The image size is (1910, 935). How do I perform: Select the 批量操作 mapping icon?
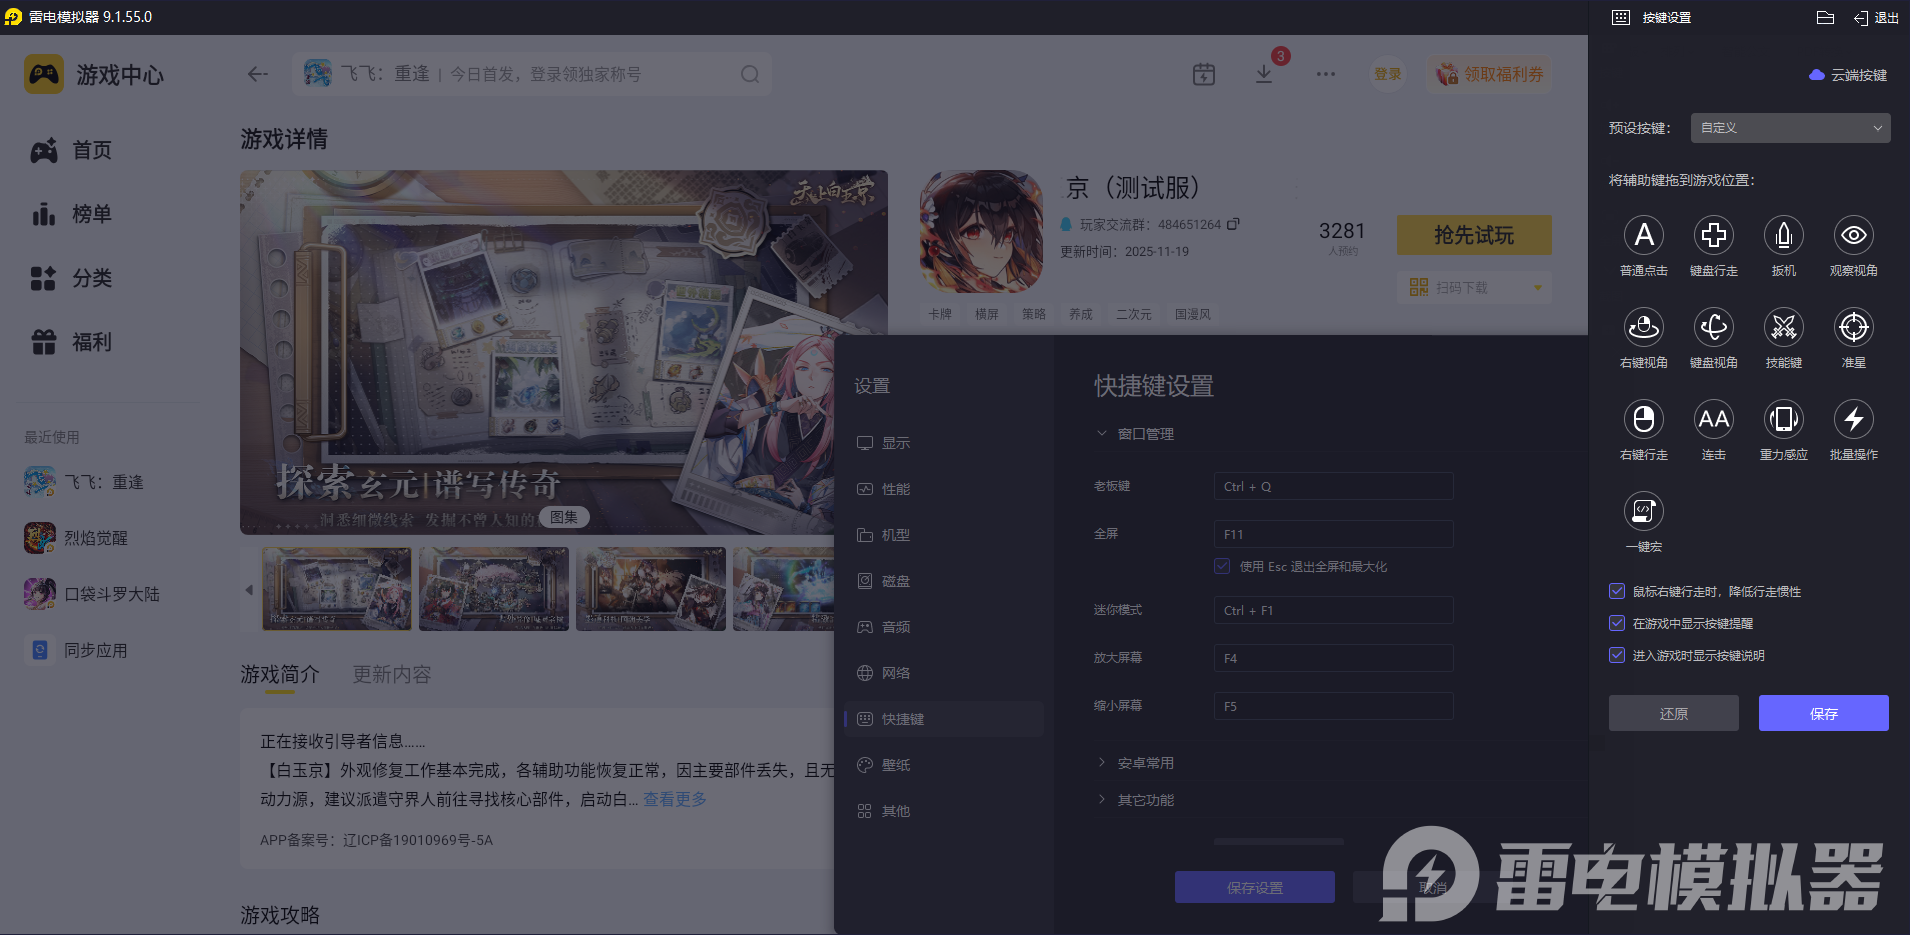click(1853, 420)
